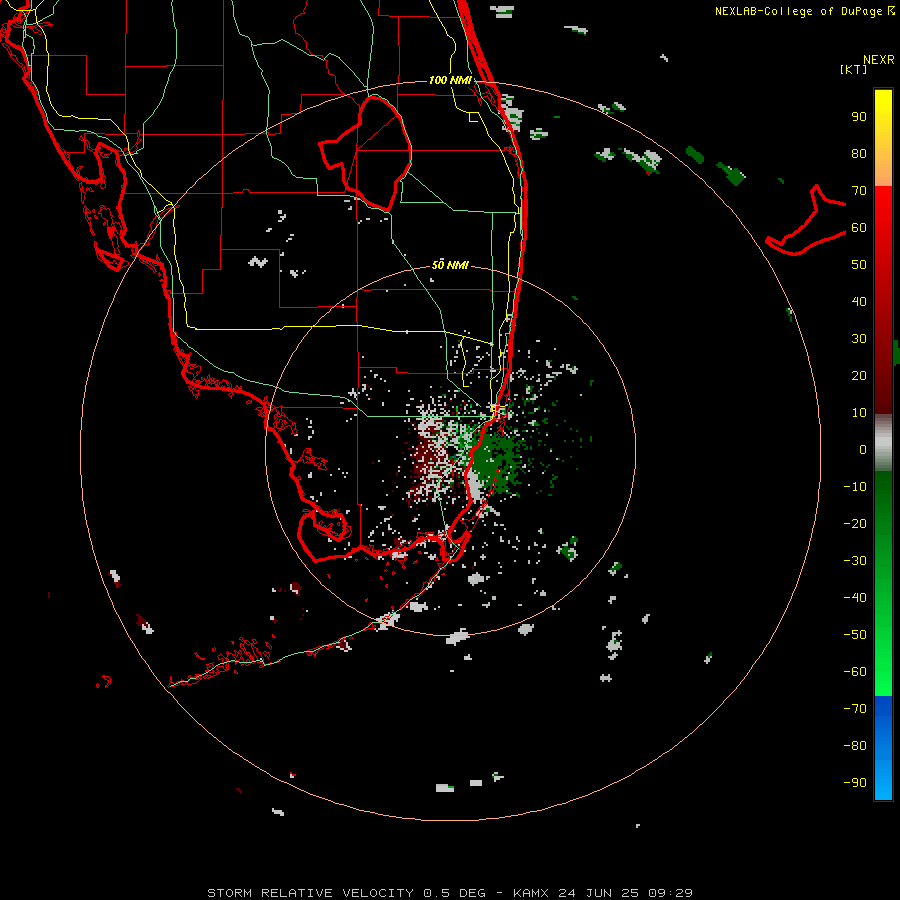Viewport: 900px width, 900px height.
Task: Click the -70 value on the velocity scale
Action: pos(855,709)
